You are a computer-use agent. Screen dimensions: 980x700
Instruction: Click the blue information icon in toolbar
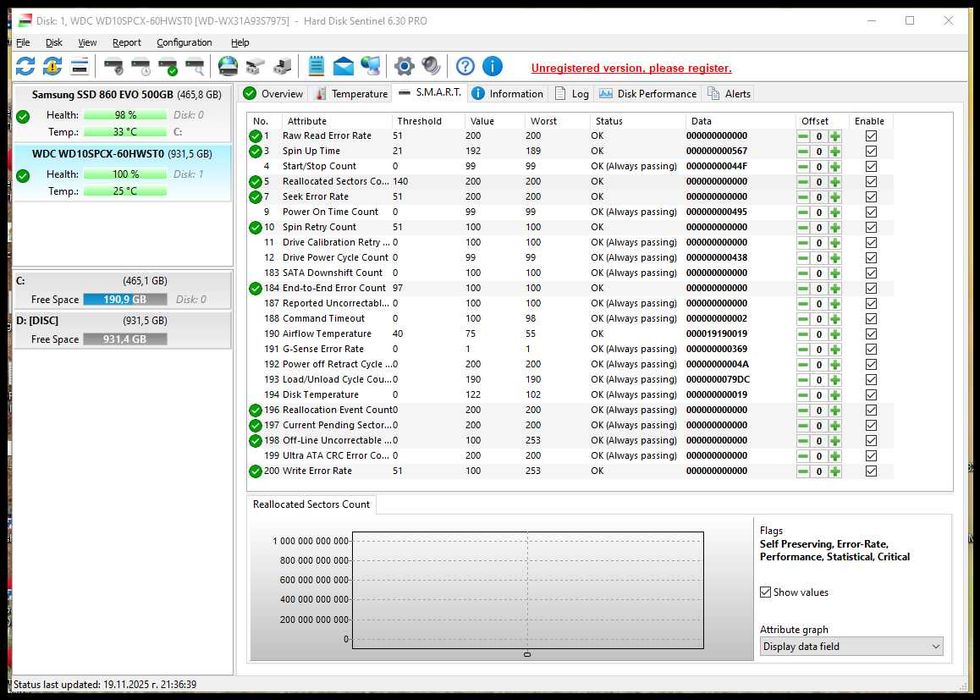492,66
